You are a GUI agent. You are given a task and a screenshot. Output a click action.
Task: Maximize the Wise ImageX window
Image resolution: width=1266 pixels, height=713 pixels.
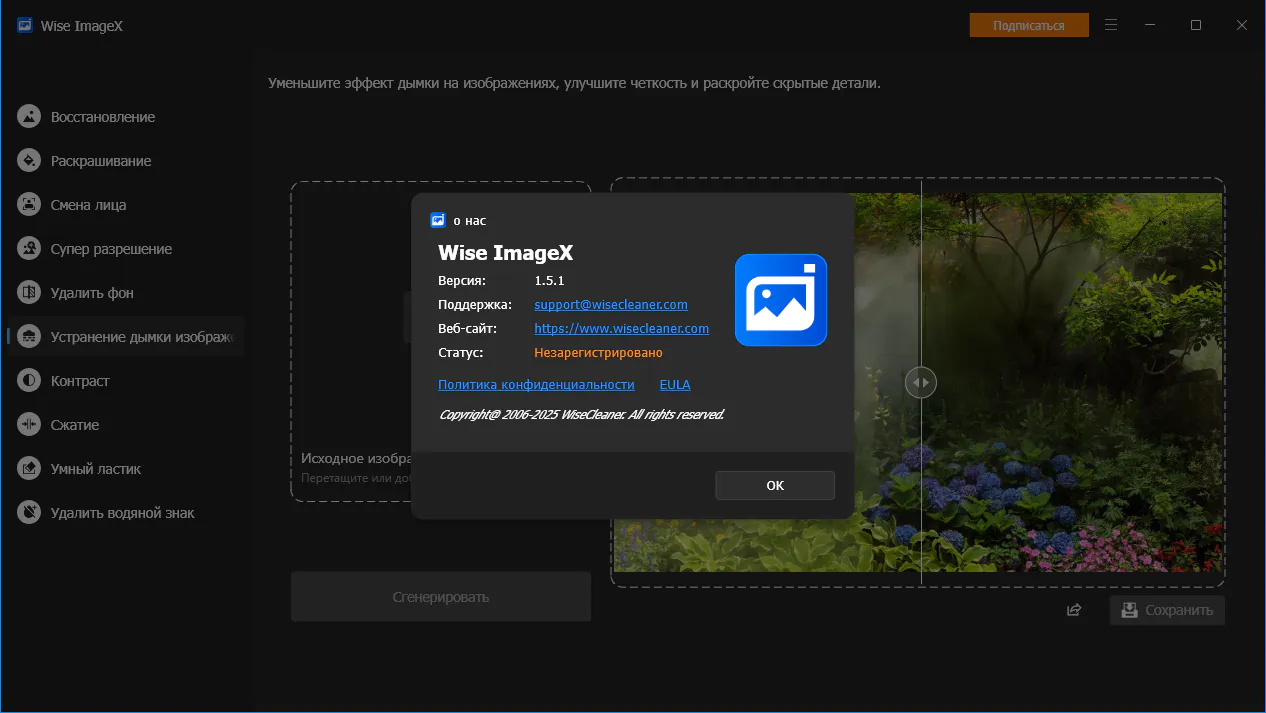(x=1196, y=25)
